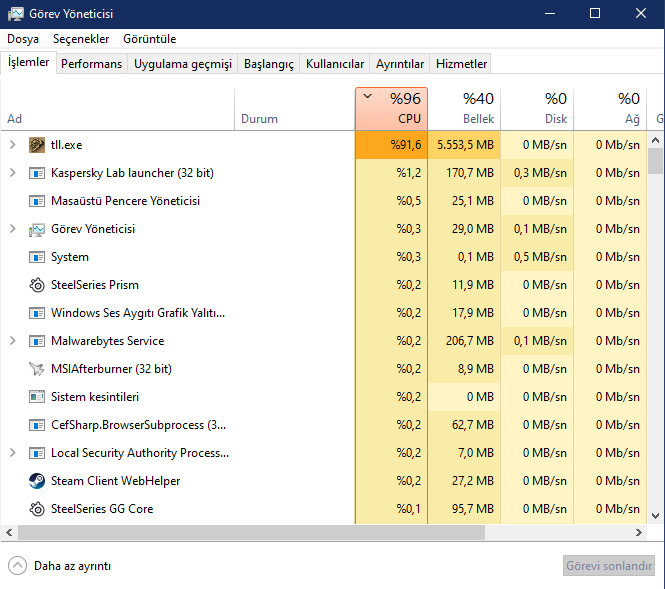Click the Steam Client WebHelper icon
Viewport: 665px width, 589px height.
(x=37, y=481)
